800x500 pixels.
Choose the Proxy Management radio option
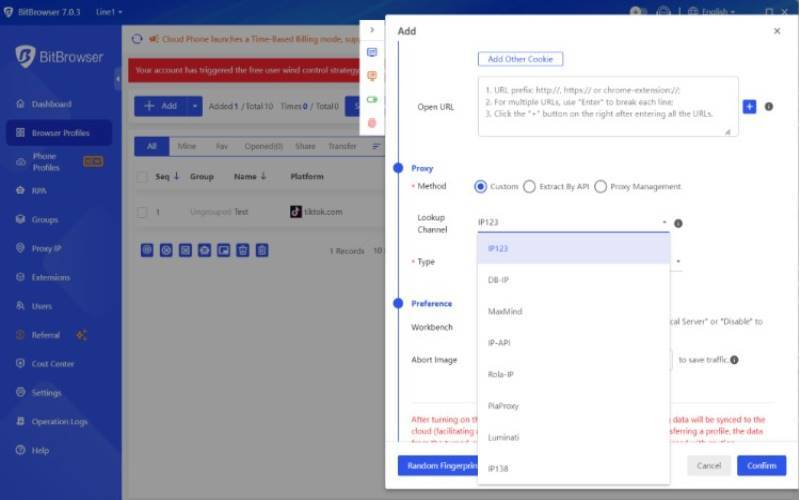point(600,186)
